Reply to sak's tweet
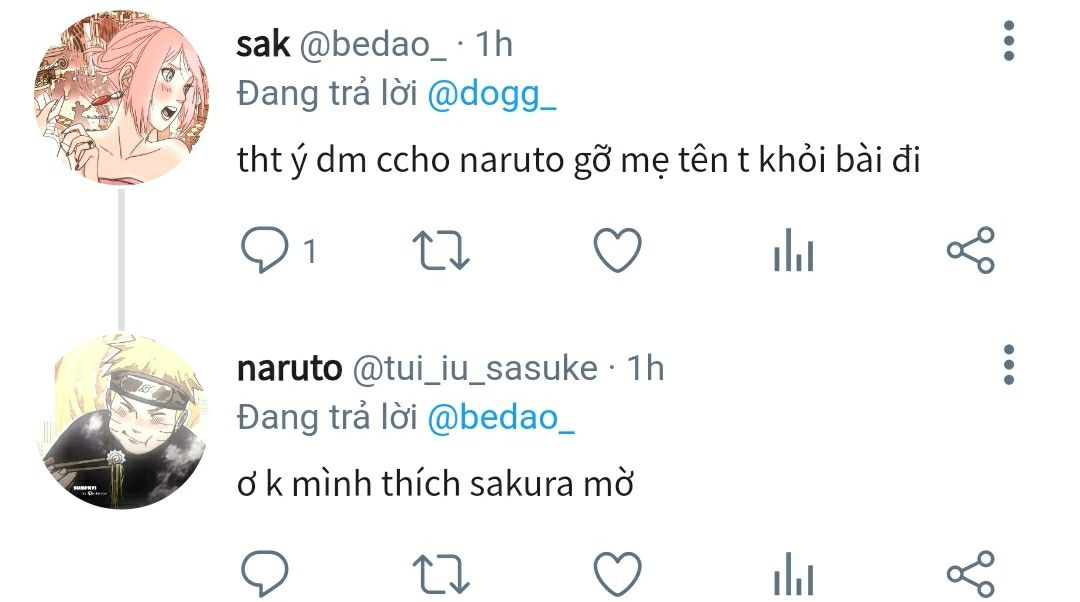 pyautogui.click(x=266, y=250)
